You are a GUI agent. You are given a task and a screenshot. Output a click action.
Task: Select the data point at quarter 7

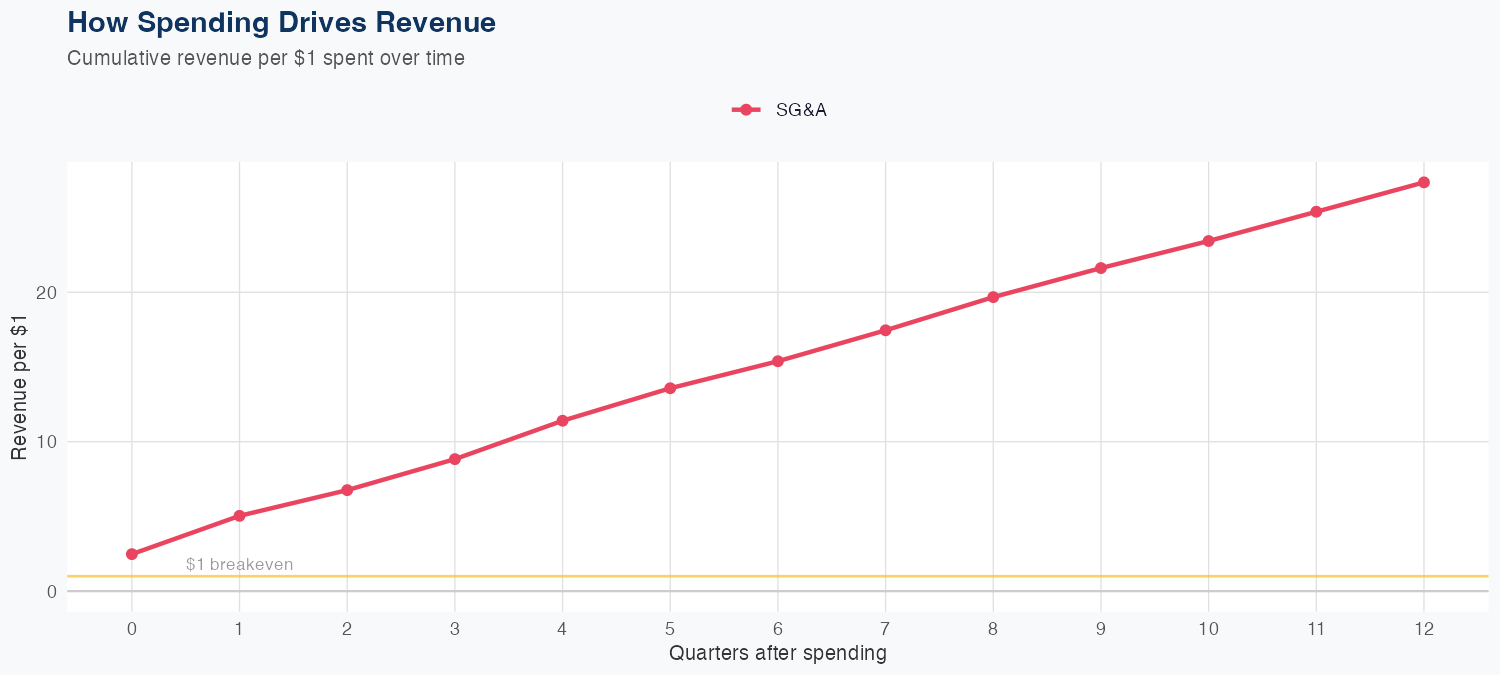click(x=885, y=330)
